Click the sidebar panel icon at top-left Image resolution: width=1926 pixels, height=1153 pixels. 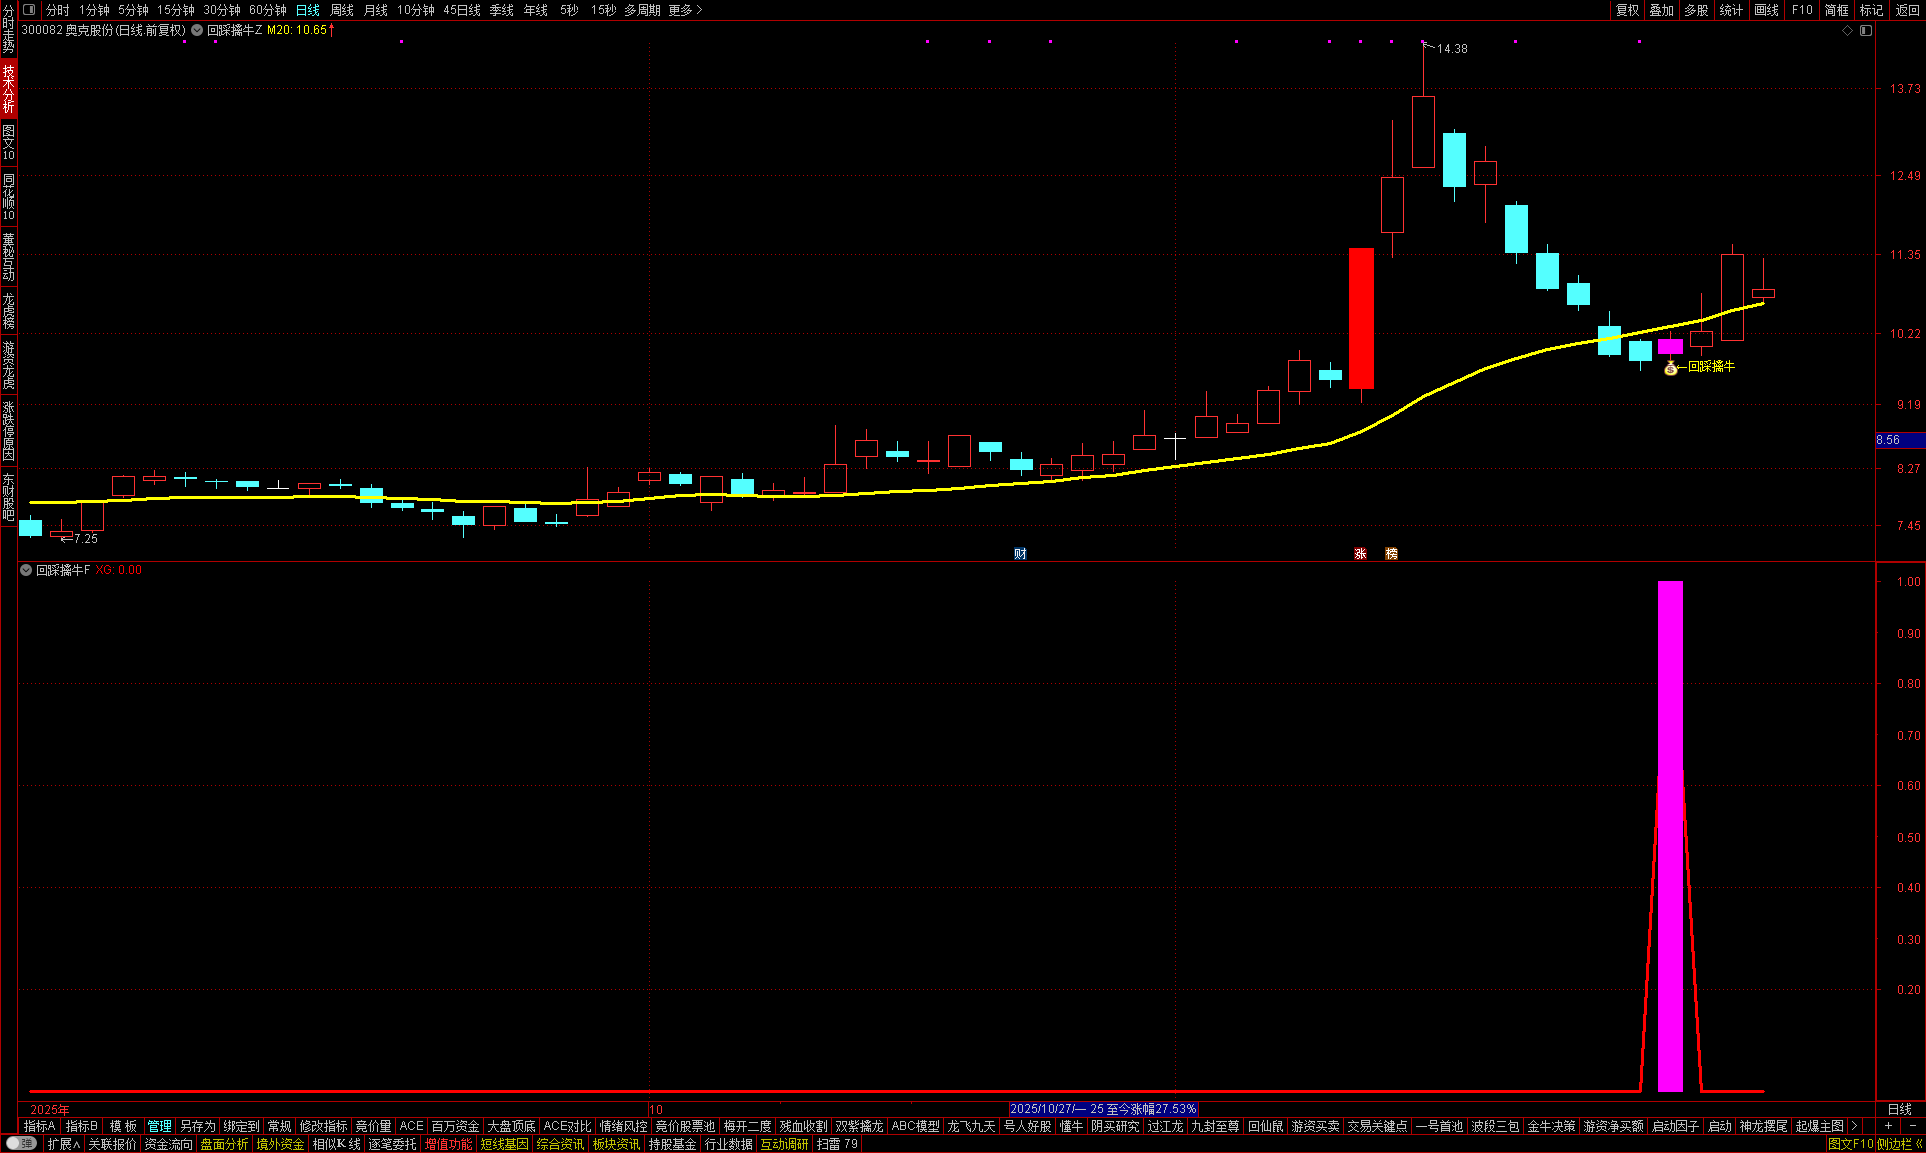click(x=29, y=9)
